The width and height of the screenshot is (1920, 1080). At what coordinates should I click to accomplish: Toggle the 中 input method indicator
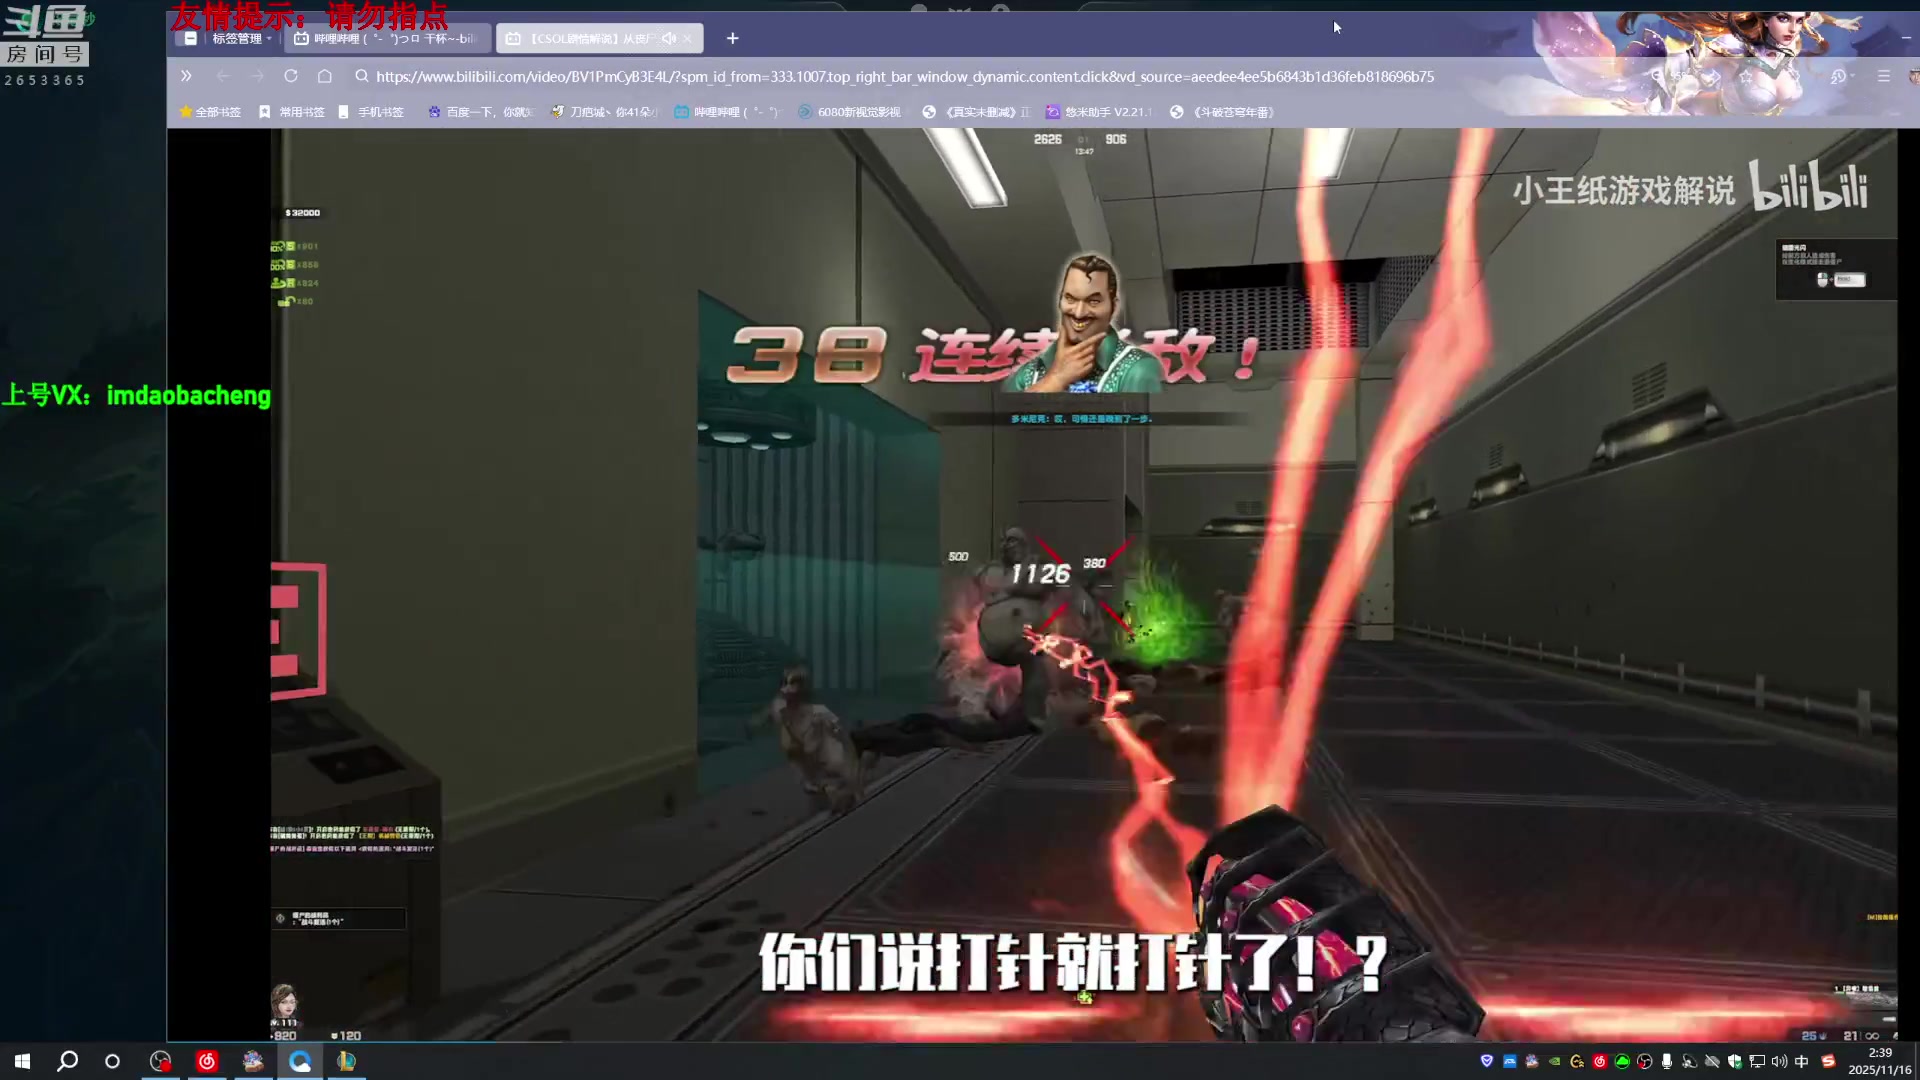tap(1802, 1061)
